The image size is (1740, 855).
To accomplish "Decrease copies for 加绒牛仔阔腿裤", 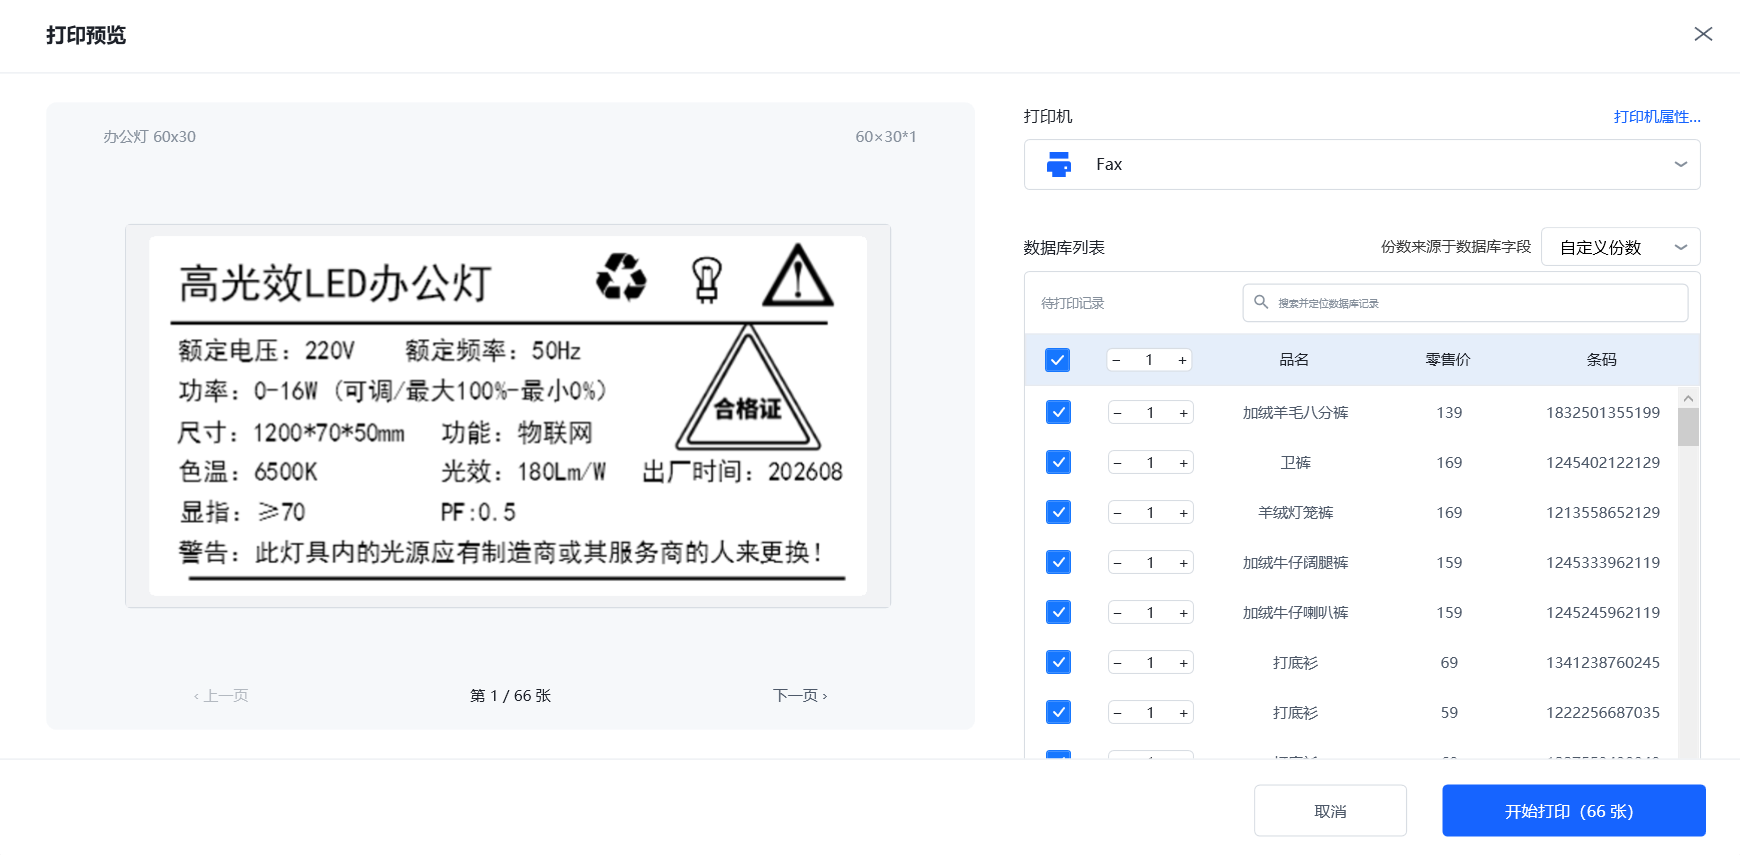I will 1117,563.
